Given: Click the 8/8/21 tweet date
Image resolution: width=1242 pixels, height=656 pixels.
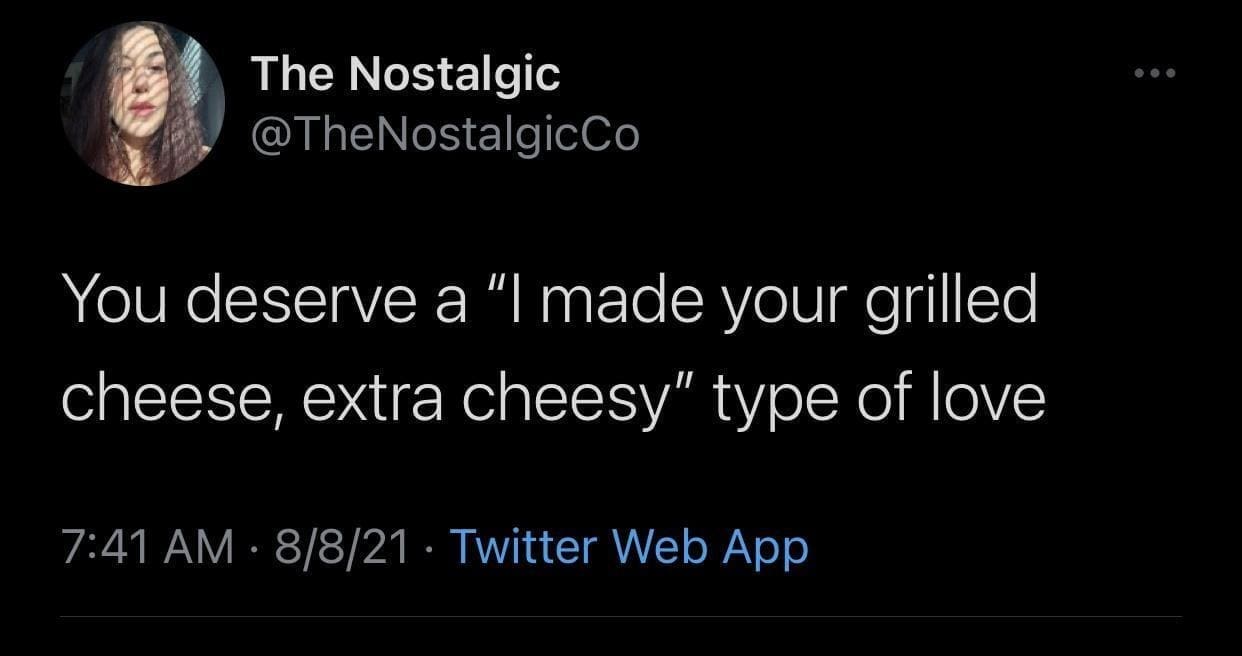Looking at the screenshot, I should click(333, 546).
